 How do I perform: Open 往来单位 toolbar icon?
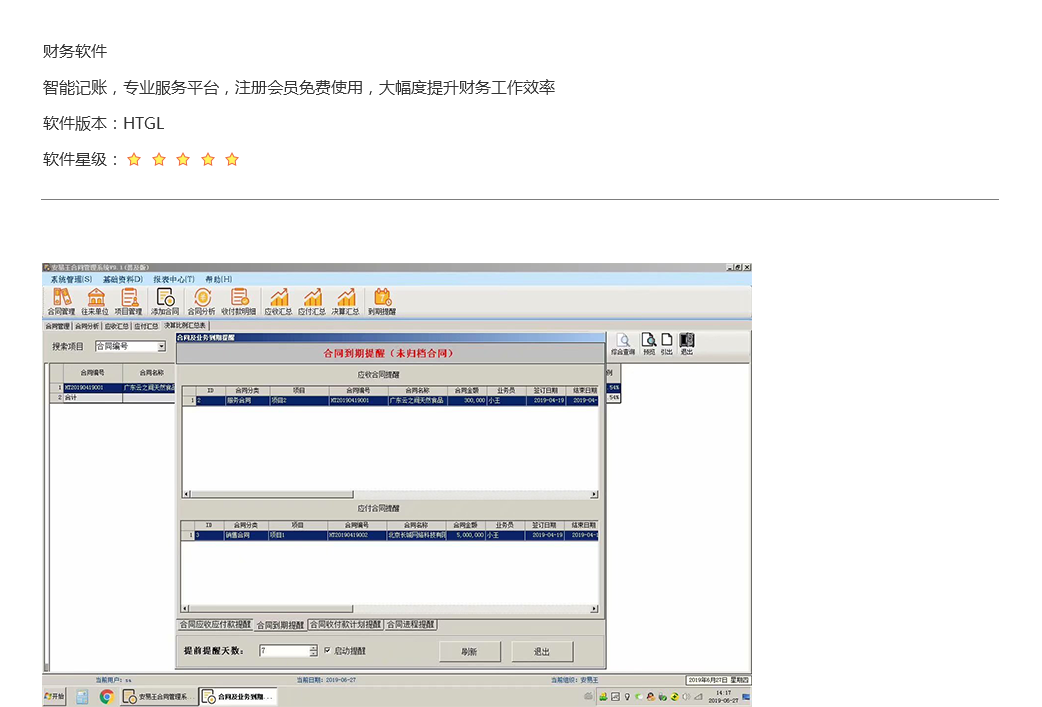click(x=95, y=302)
